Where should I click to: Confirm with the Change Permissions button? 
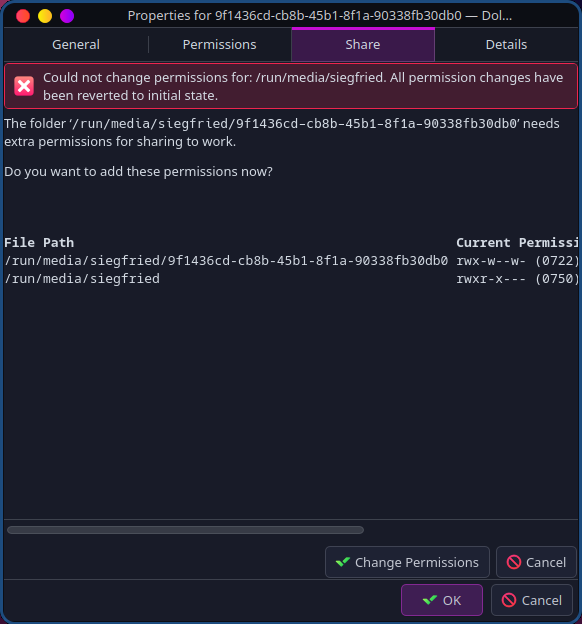tap(407, 562)
